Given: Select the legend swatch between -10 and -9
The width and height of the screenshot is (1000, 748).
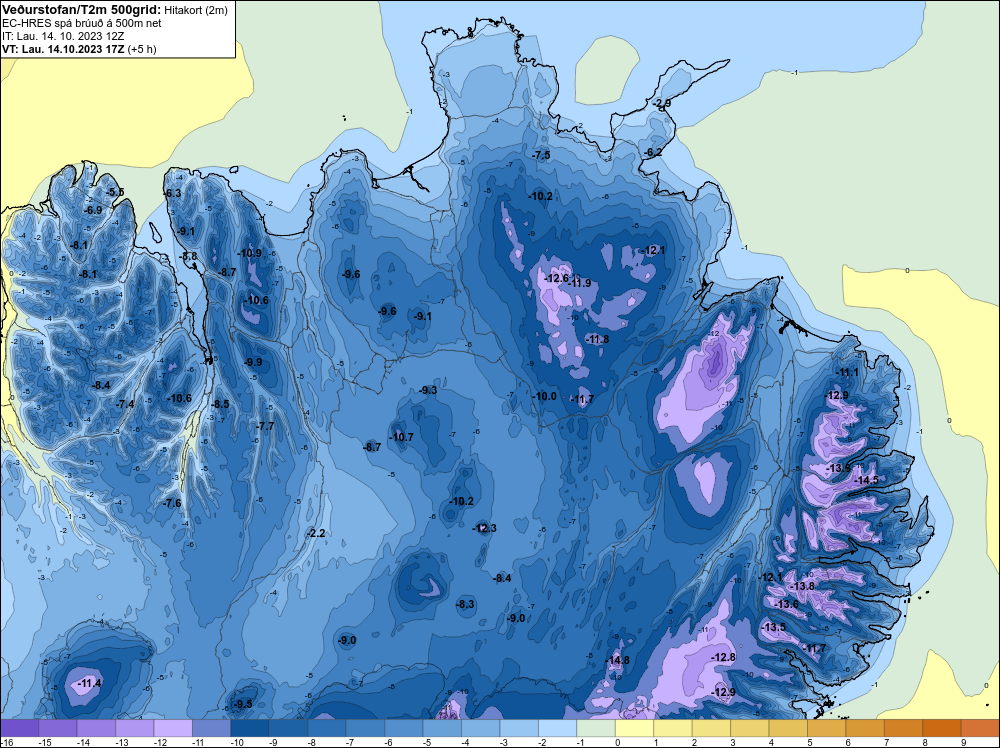Looking at the screenshot, I should 251,728.
